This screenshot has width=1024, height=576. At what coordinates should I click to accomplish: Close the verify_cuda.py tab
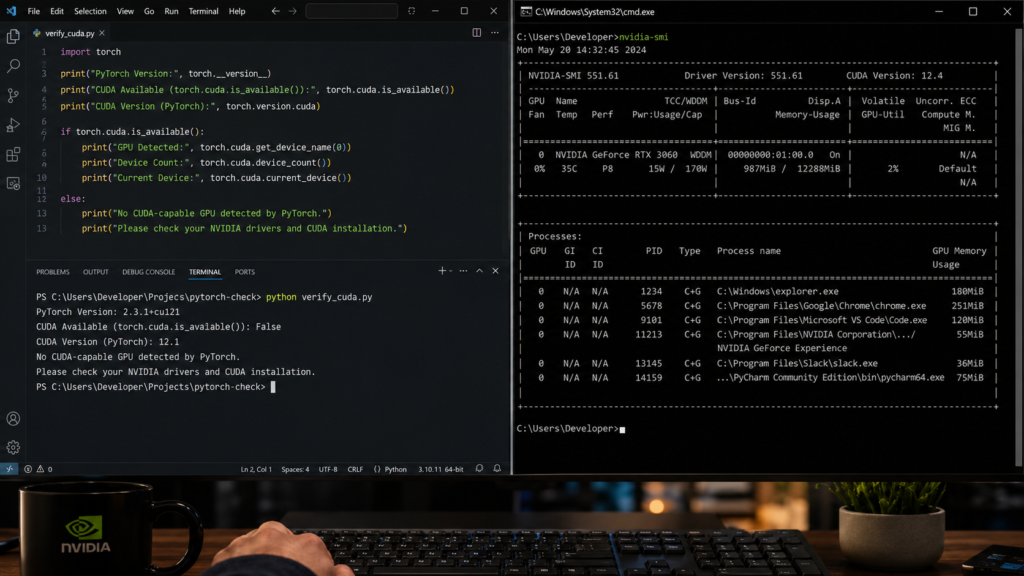click(x=102, y=33)
